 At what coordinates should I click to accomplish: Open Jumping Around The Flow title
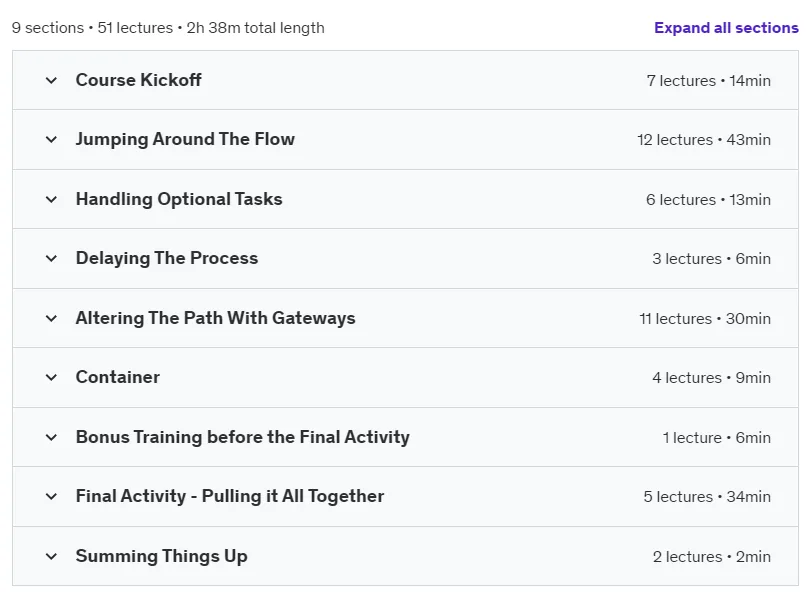click(185, 139)
